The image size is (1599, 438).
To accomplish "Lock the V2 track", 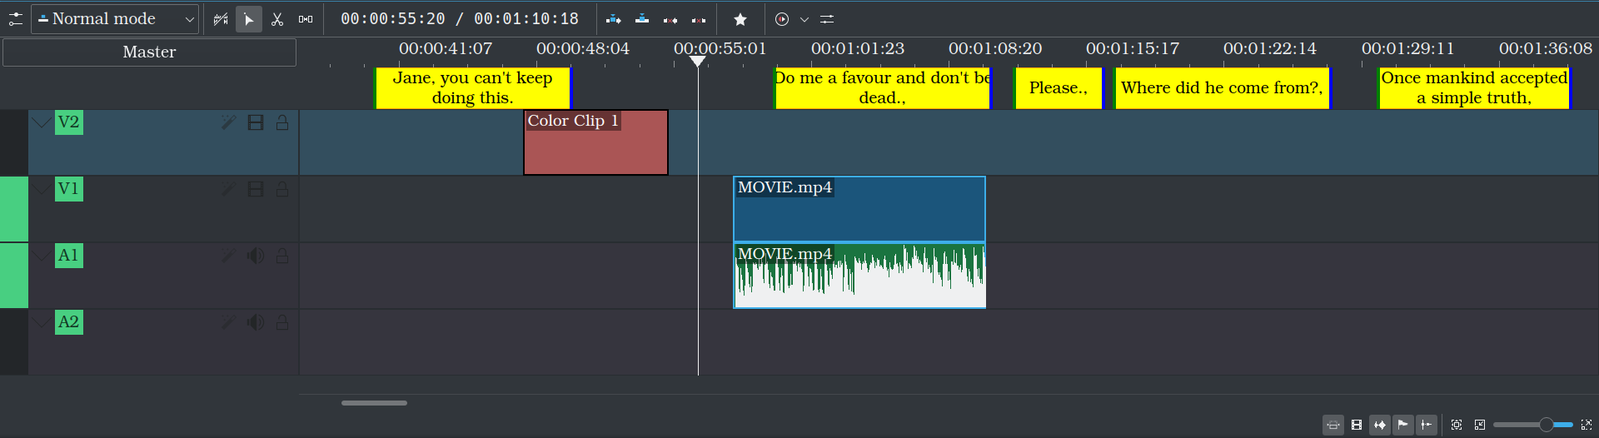I will (x=282, y=122).
